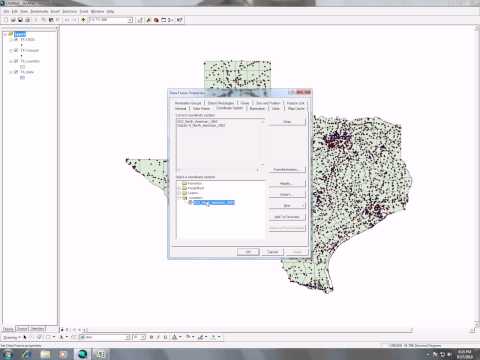The width and height of the screenshot is (480, 360).
Task: Click the Modify button
Action: tap(287, 183)
